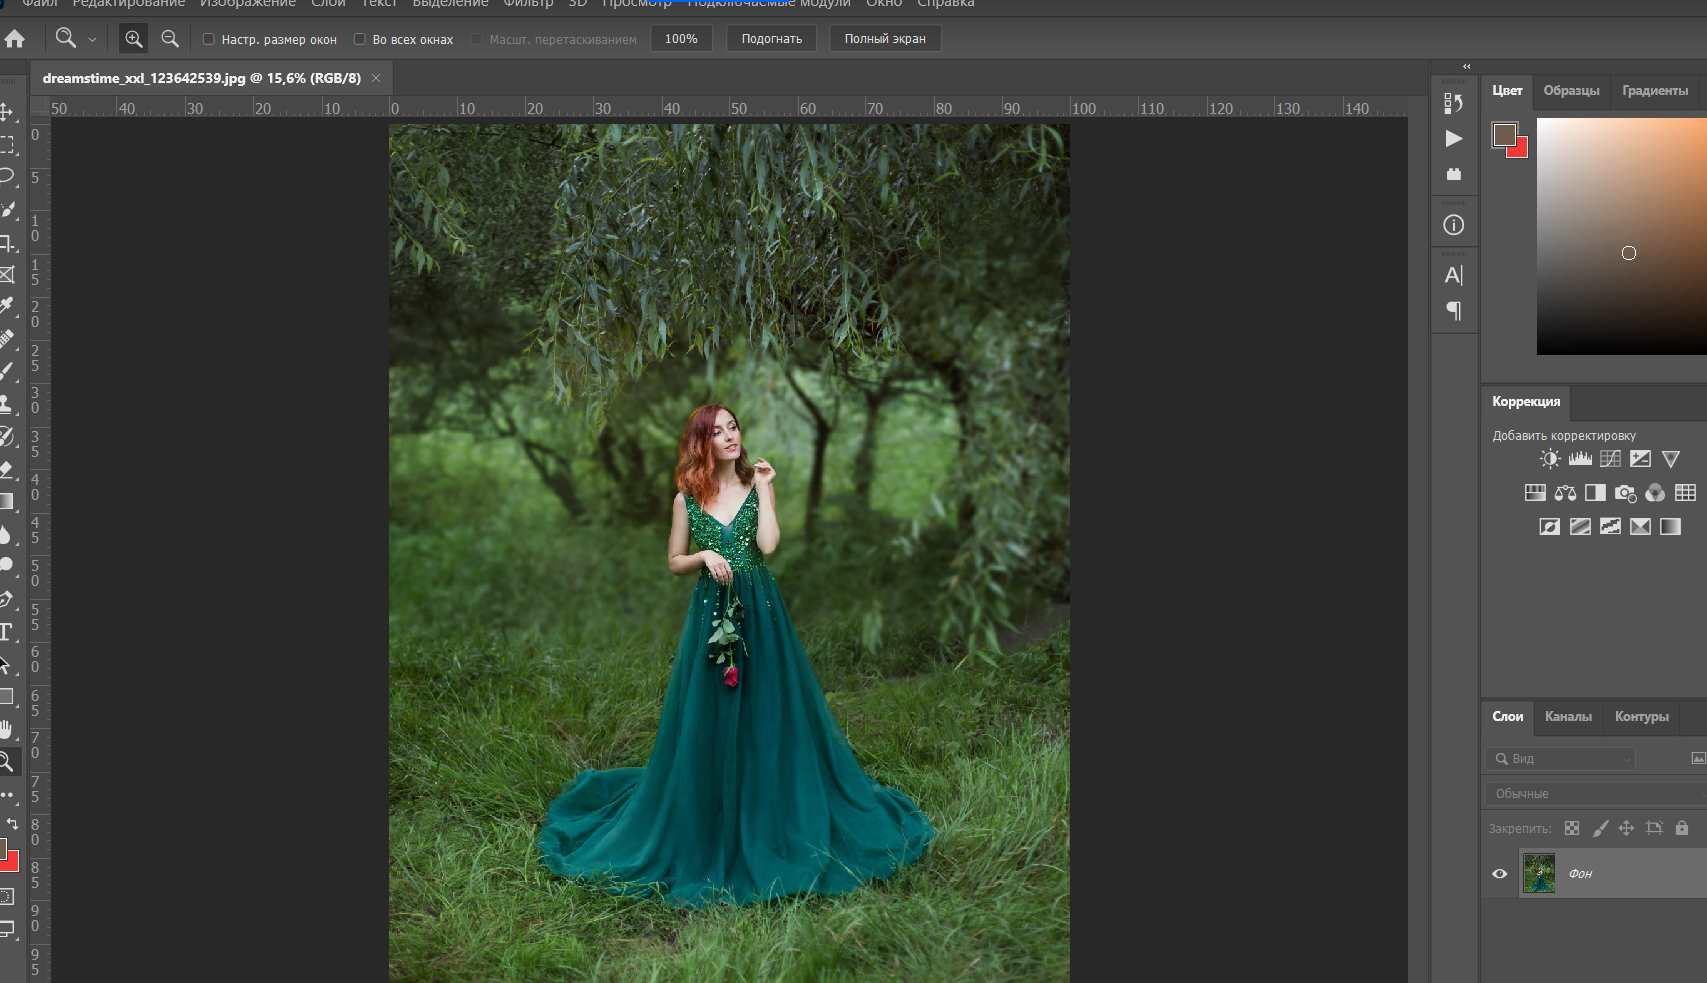Select the Hand tool

[6, 729]
